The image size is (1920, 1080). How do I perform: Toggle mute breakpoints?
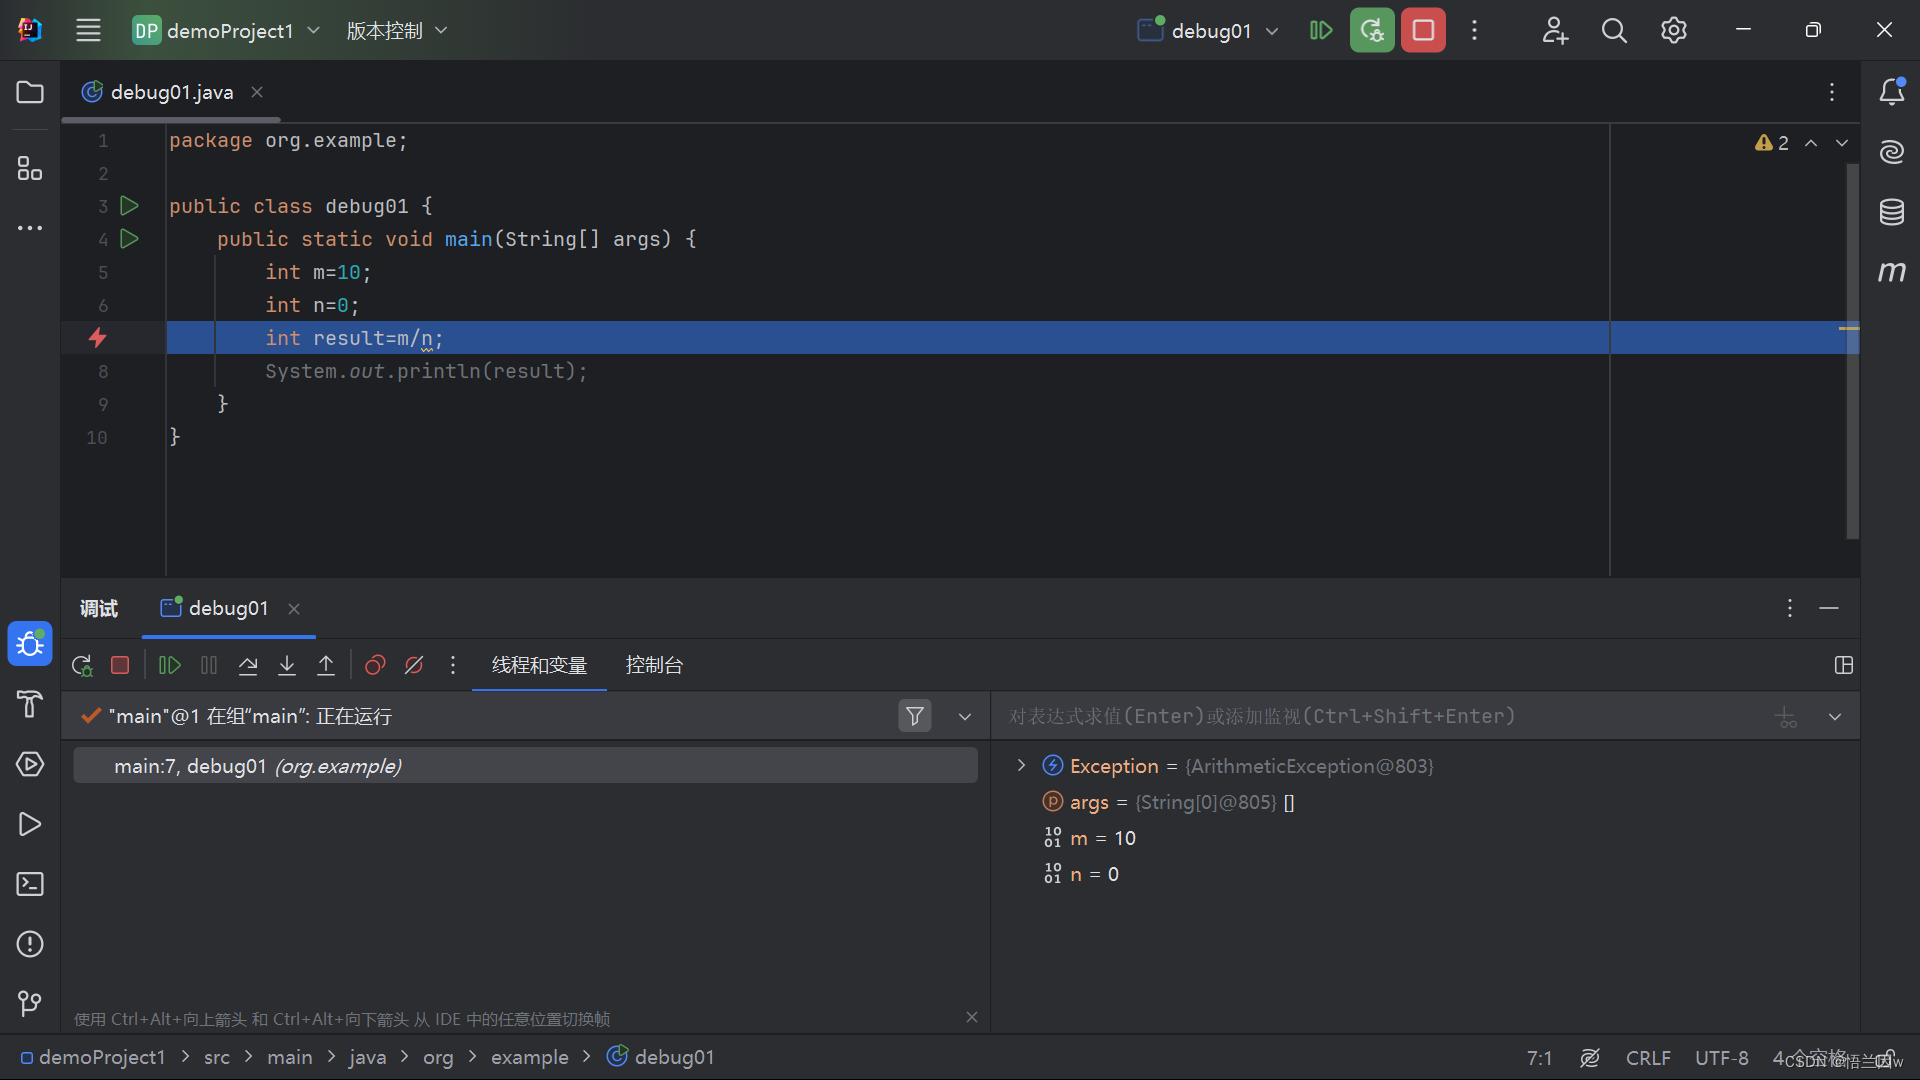click(414, 665)
